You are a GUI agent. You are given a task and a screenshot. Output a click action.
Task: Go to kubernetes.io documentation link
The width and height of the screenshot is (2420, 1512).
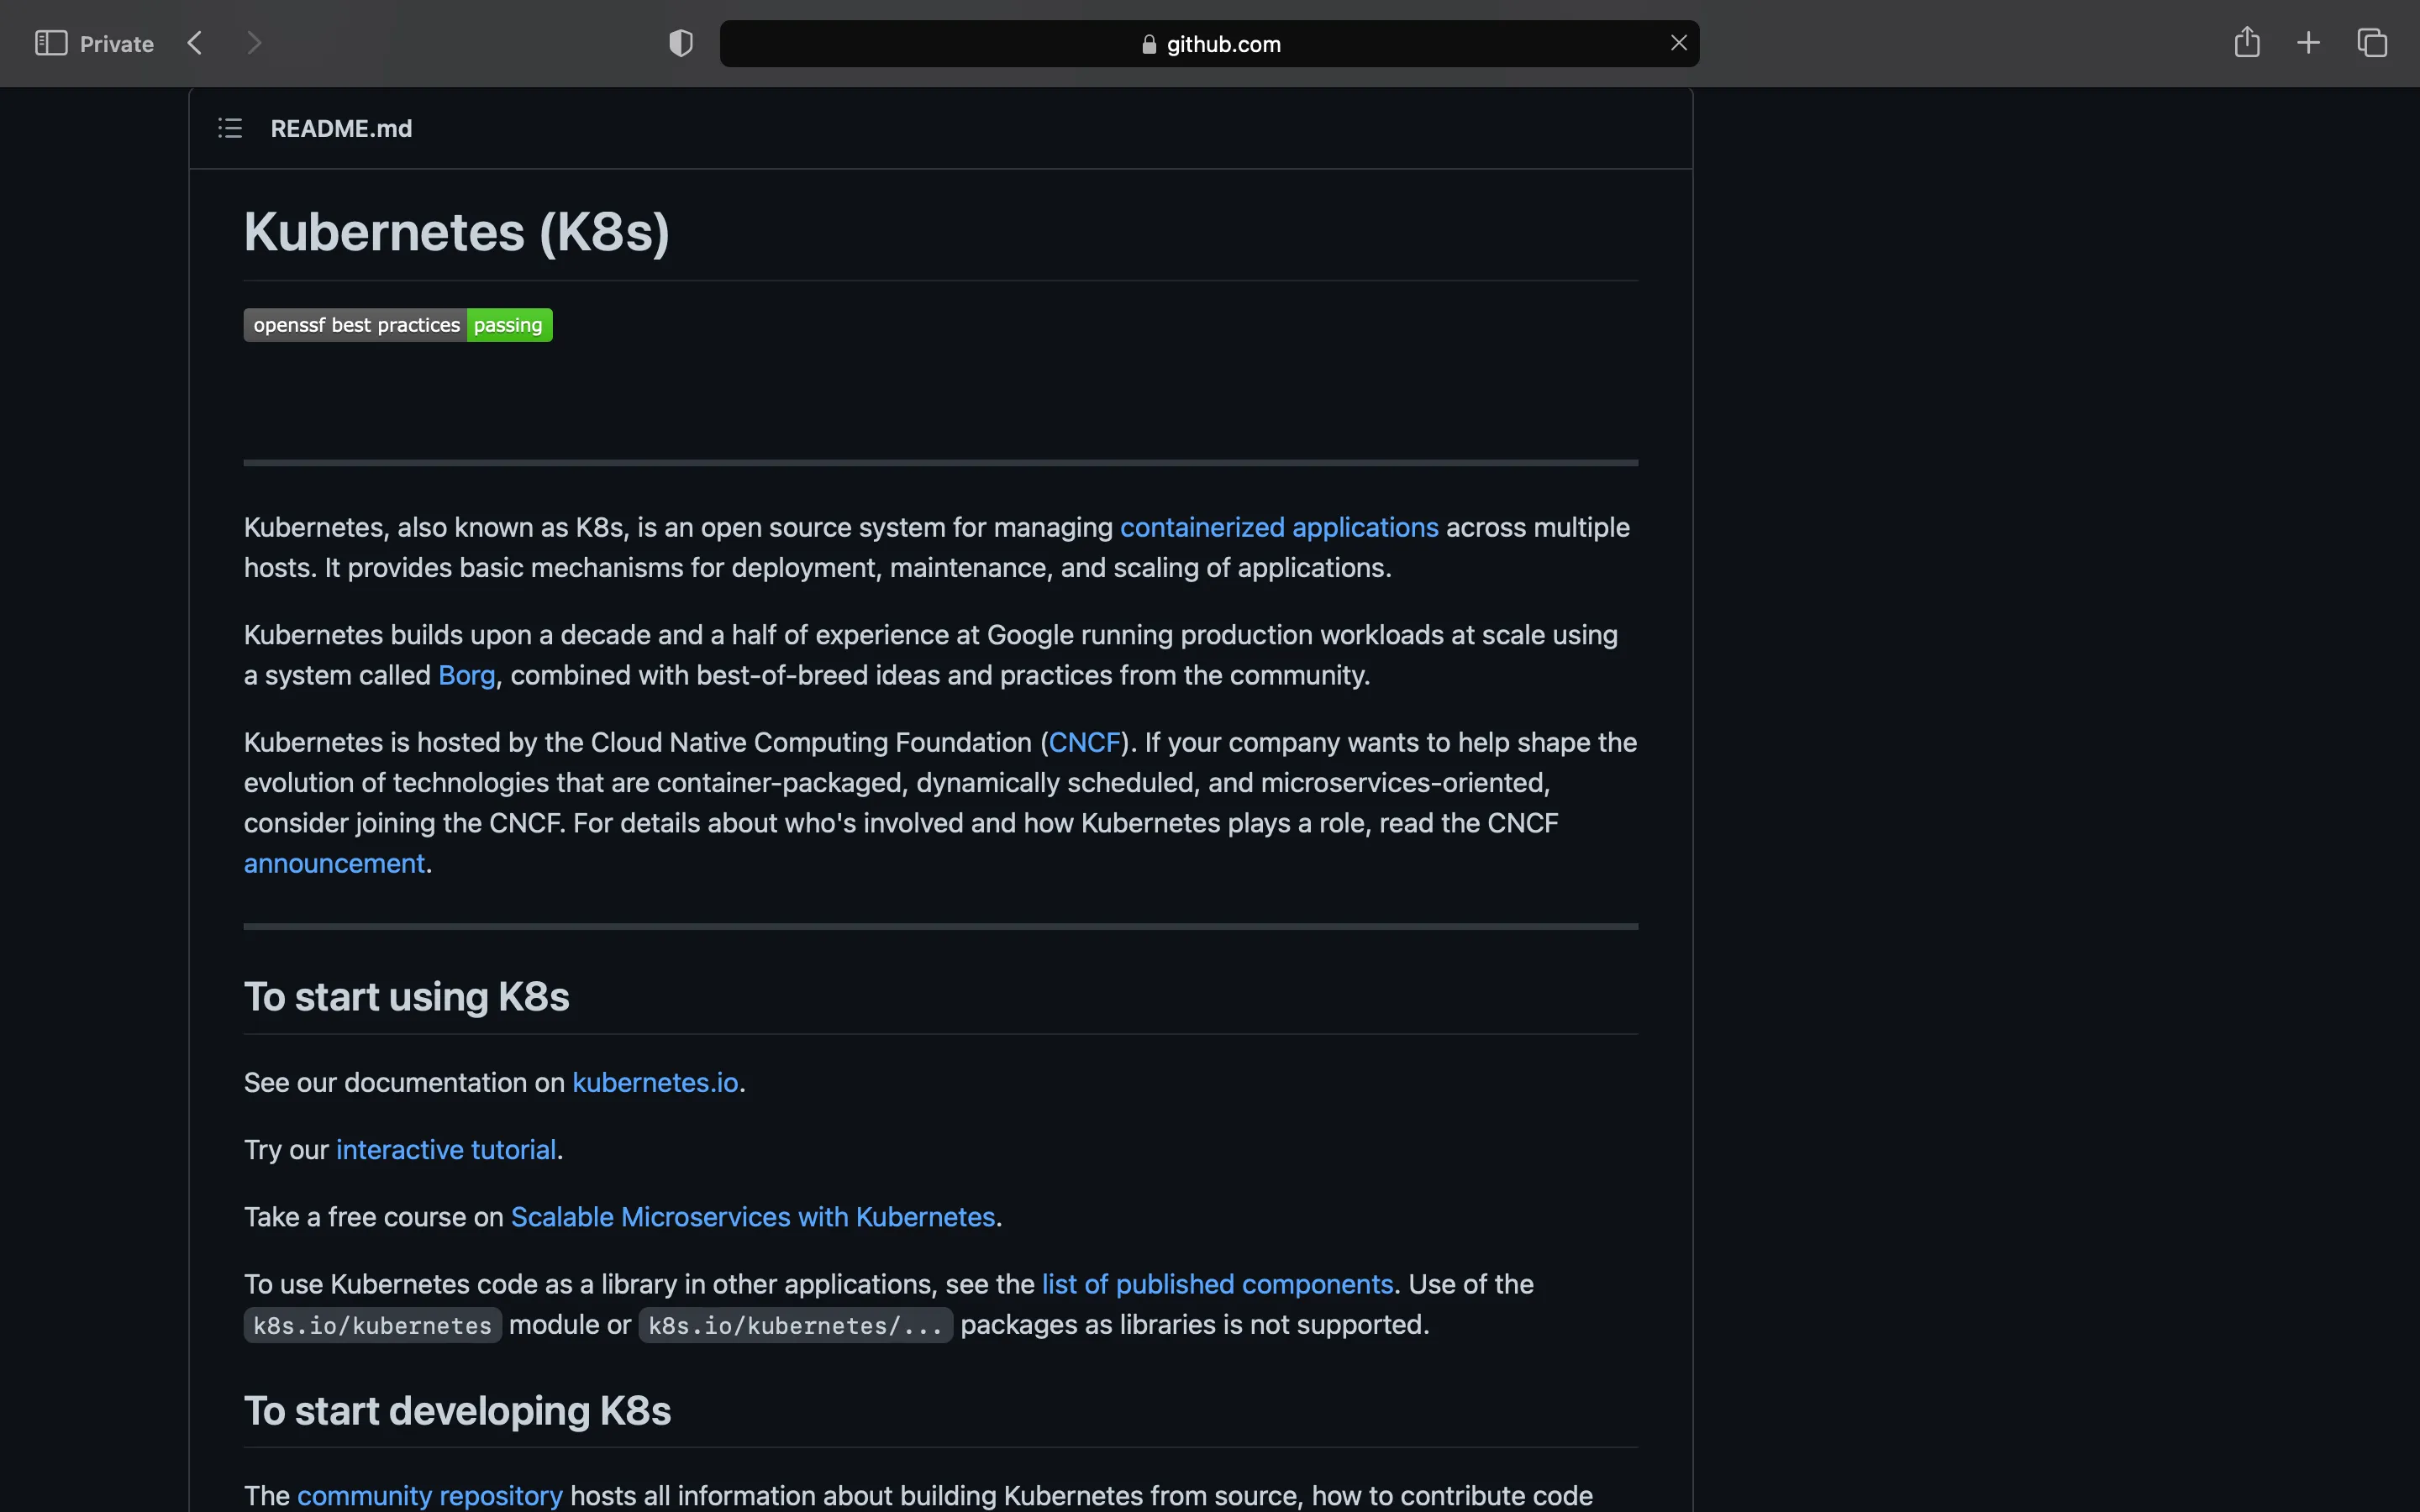point(655,1082)
